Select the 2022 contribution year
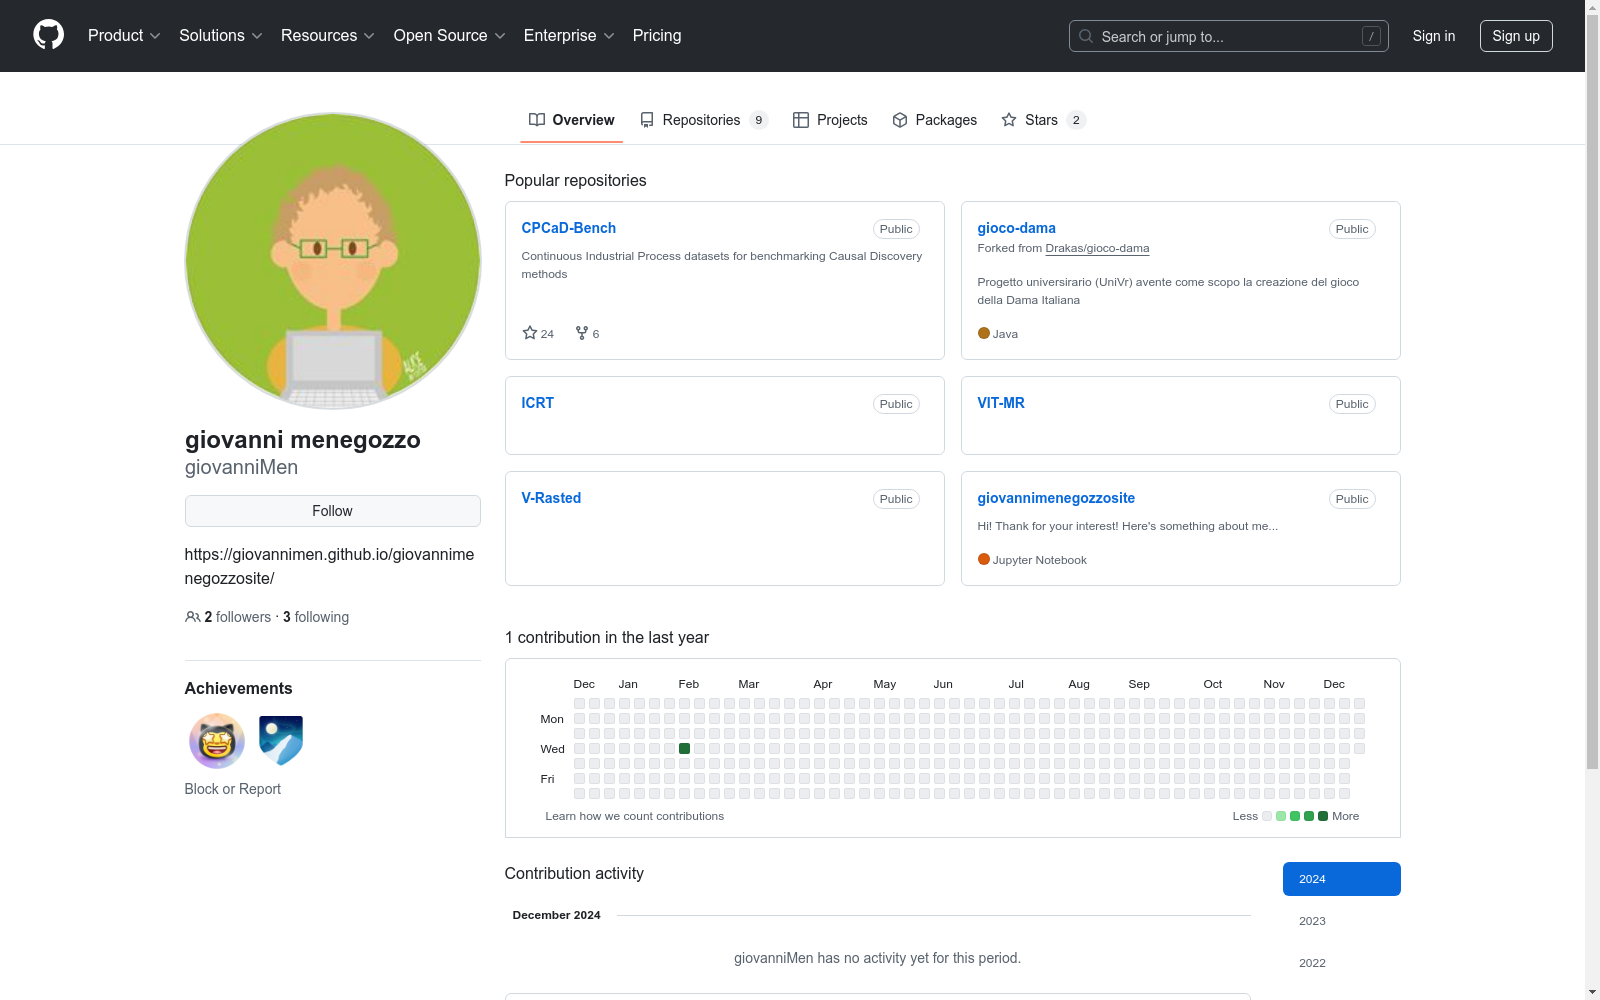The height and width of the screenshot is (1000, 1600). coord(1342,963)
